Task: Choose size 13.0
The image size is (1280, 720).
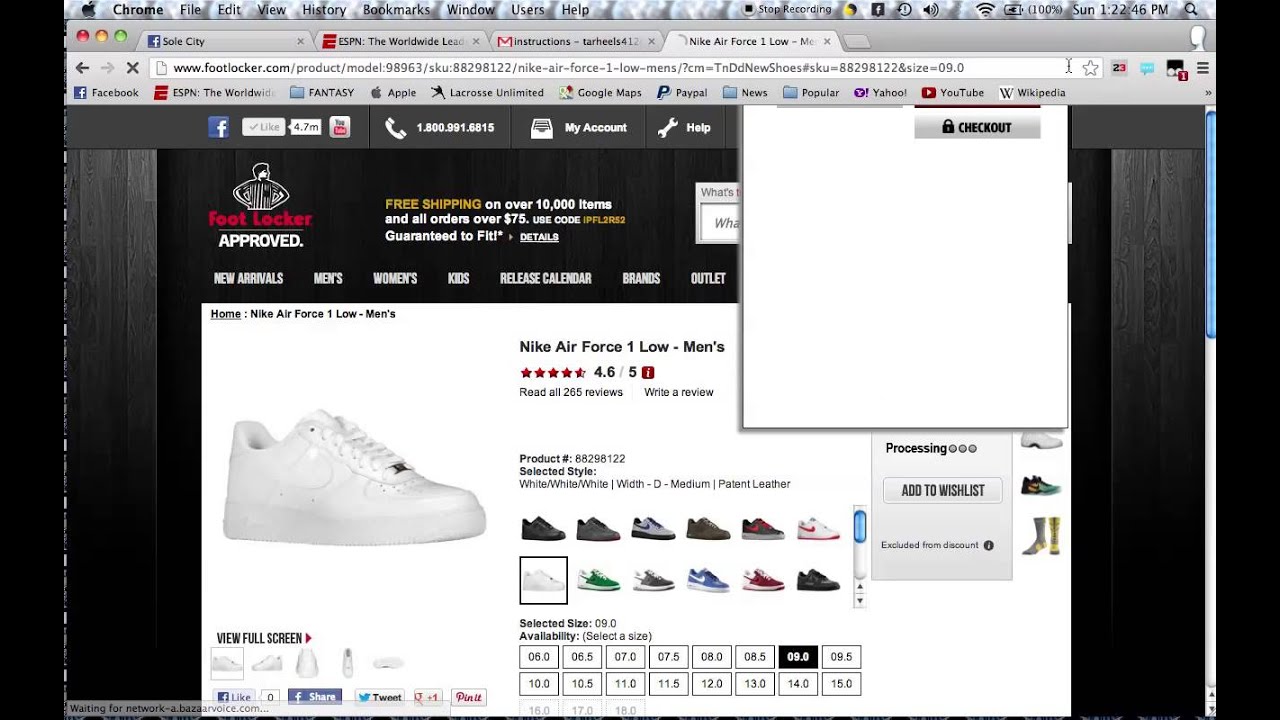Action: (754, 684)
